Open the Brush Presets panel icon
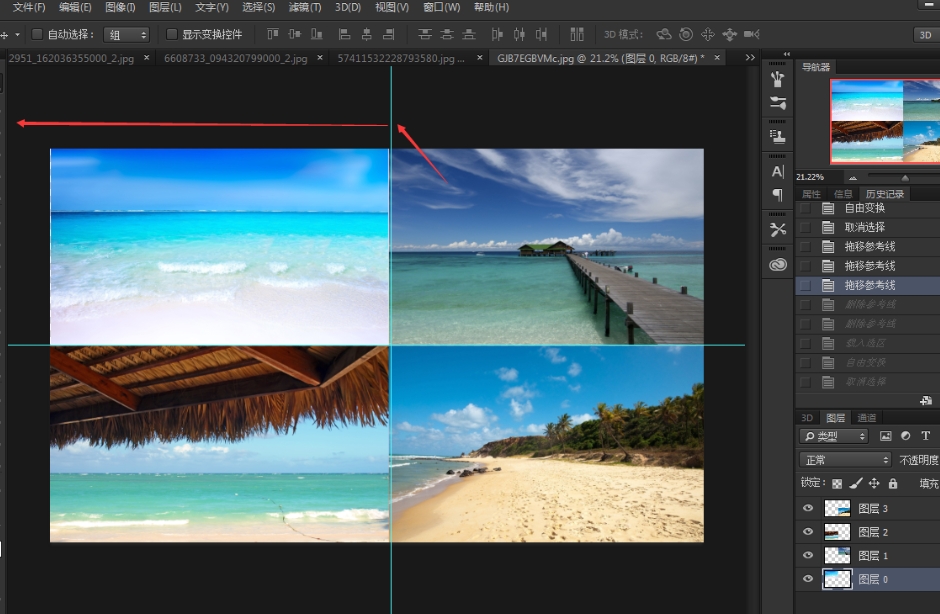940x614 pixels. pos(778,79)
